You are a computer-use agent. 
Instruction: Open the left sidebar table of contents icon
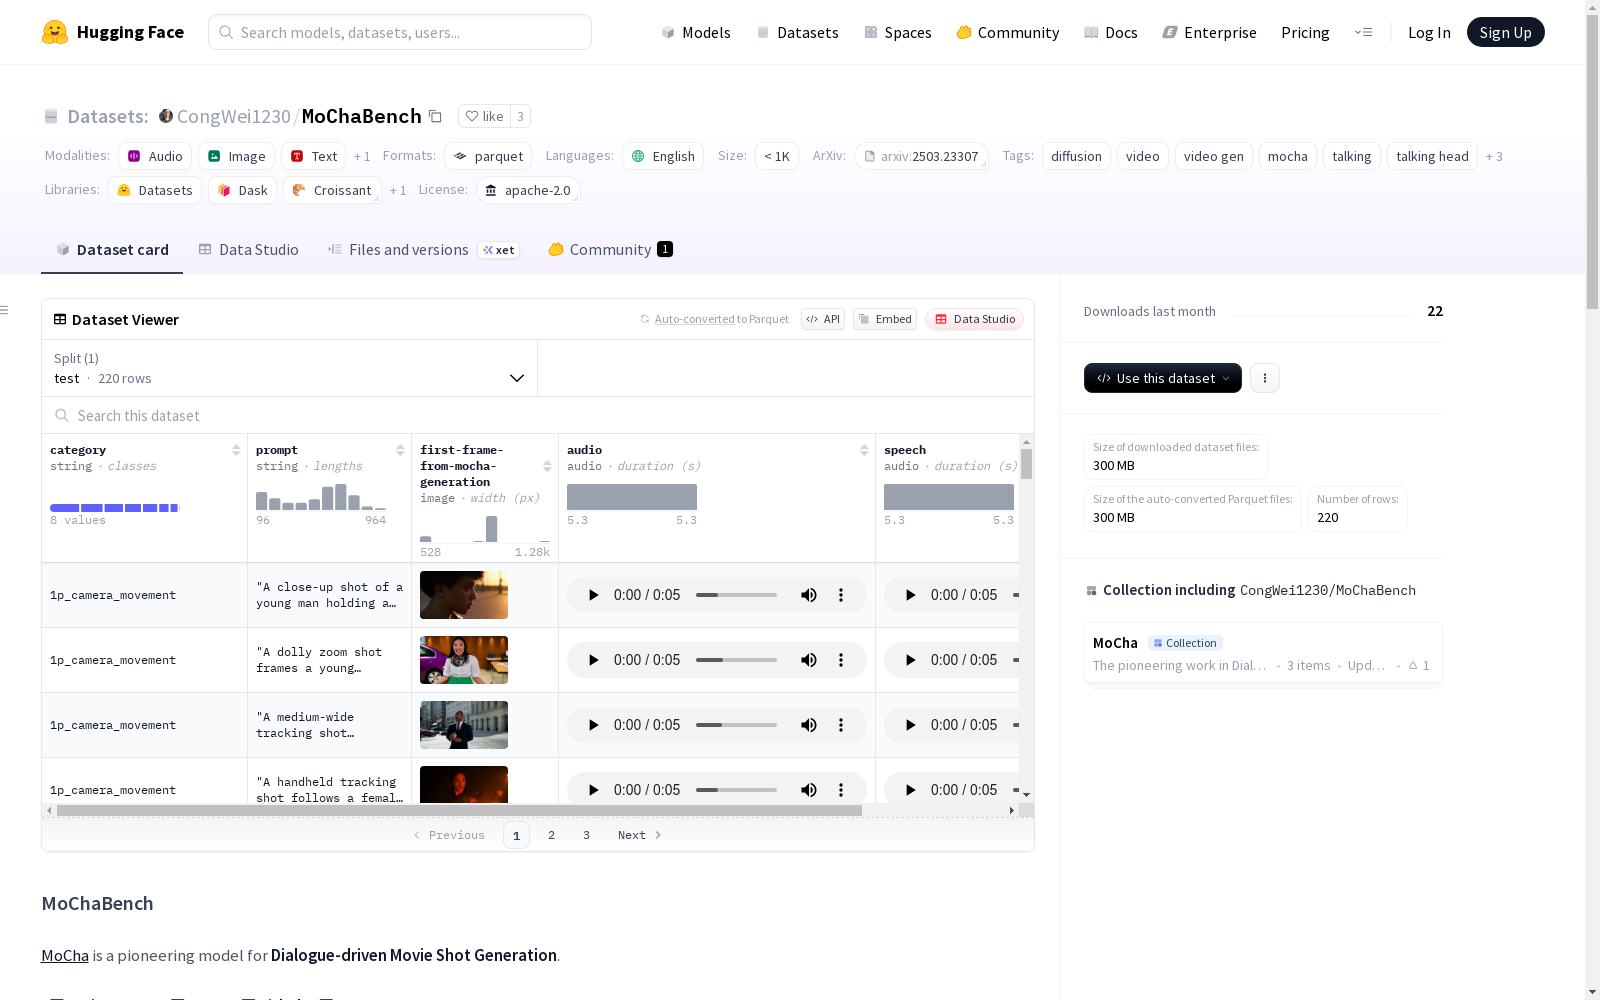click(x=4, y=310)
